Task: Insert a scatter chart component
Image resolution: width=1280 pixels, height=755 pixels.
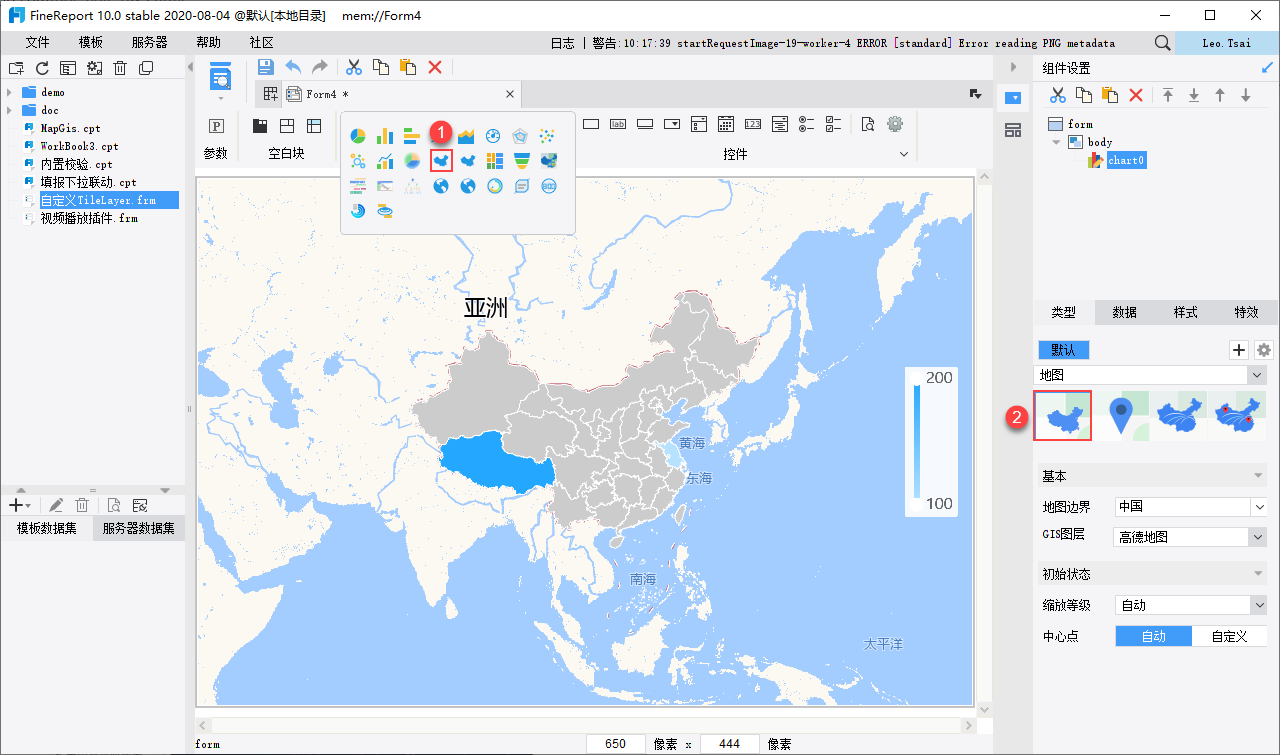Action: (x=547, y=136)
